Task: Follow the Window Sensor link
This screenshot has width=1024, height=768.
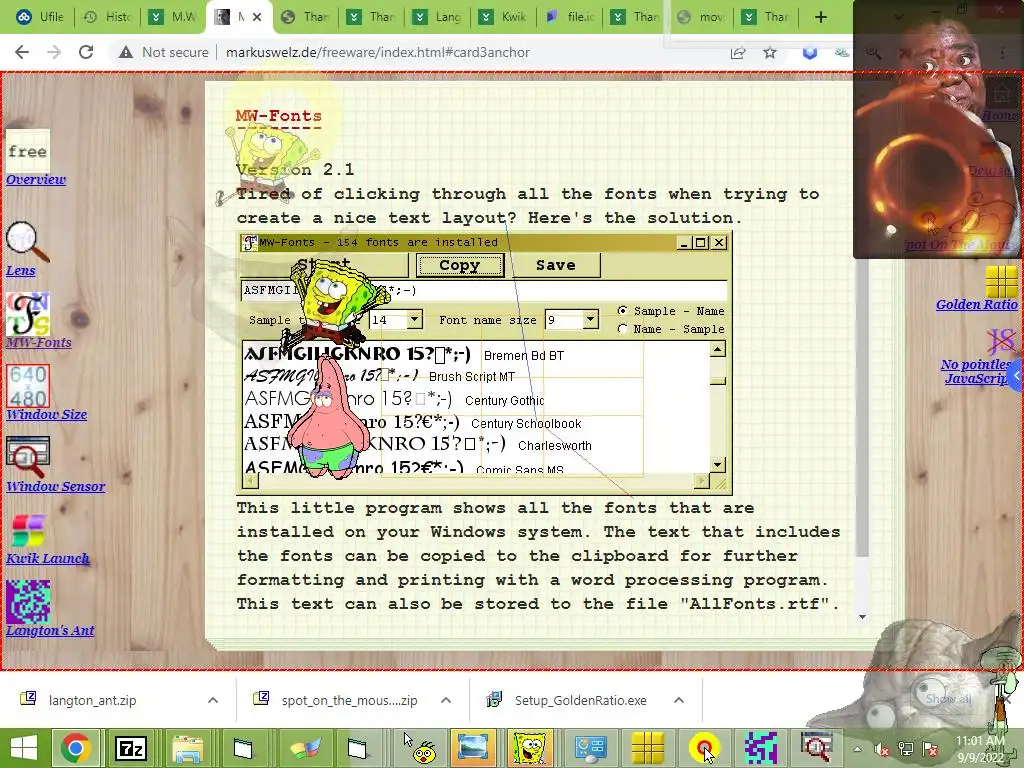Action: point(56,487)
